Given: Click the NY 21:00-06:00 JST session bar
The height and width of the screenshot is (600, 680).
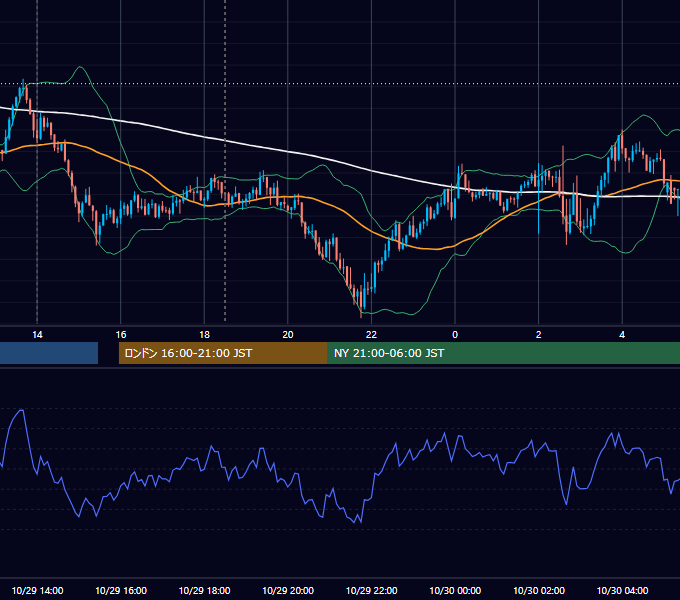Looking at the screenshot, I should point(503,353).
